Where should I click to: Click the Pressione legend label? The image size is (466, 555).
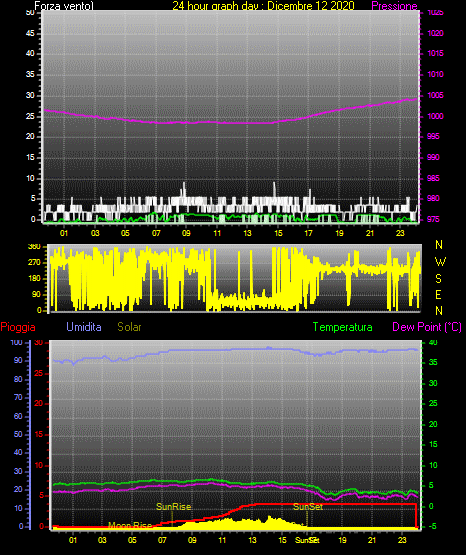[x=394, y=6]
